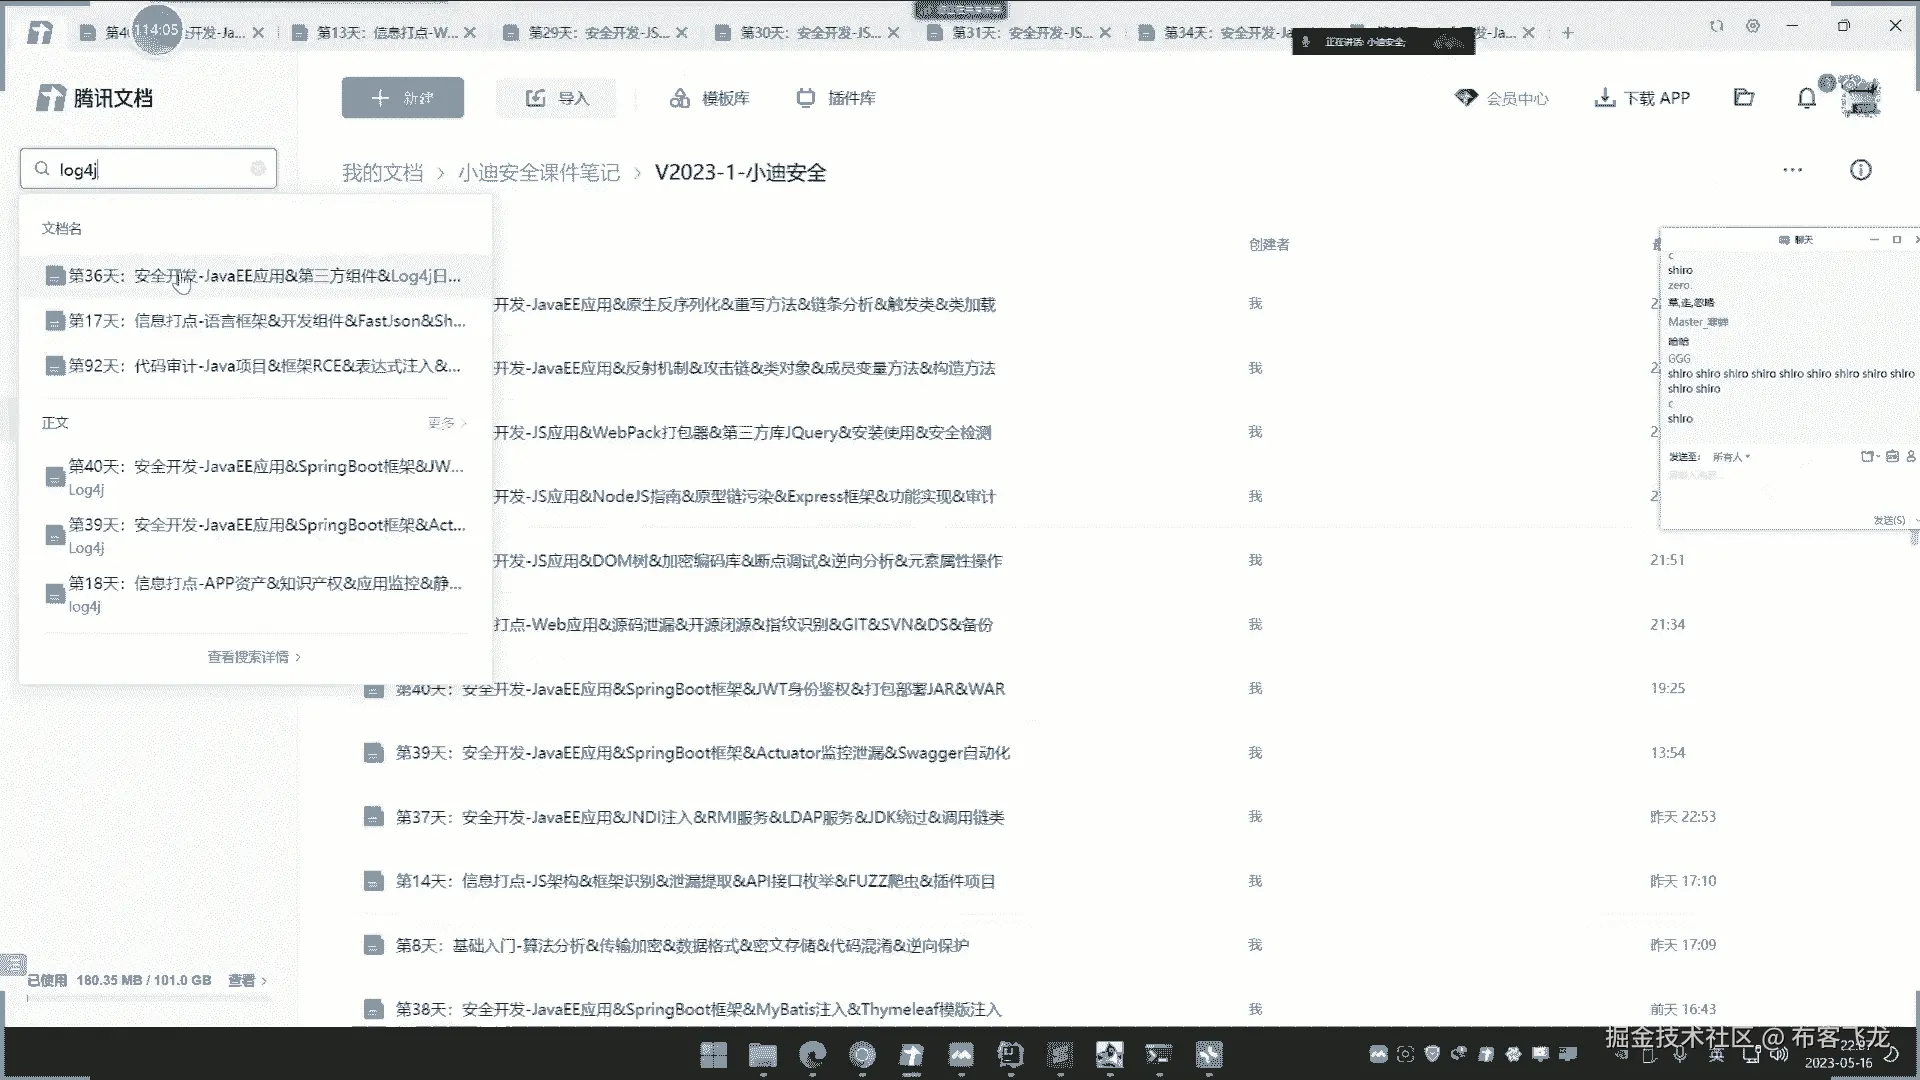Clear the log4j search text
This screenshot has height=1080, width=1920.
pos(258,169)
